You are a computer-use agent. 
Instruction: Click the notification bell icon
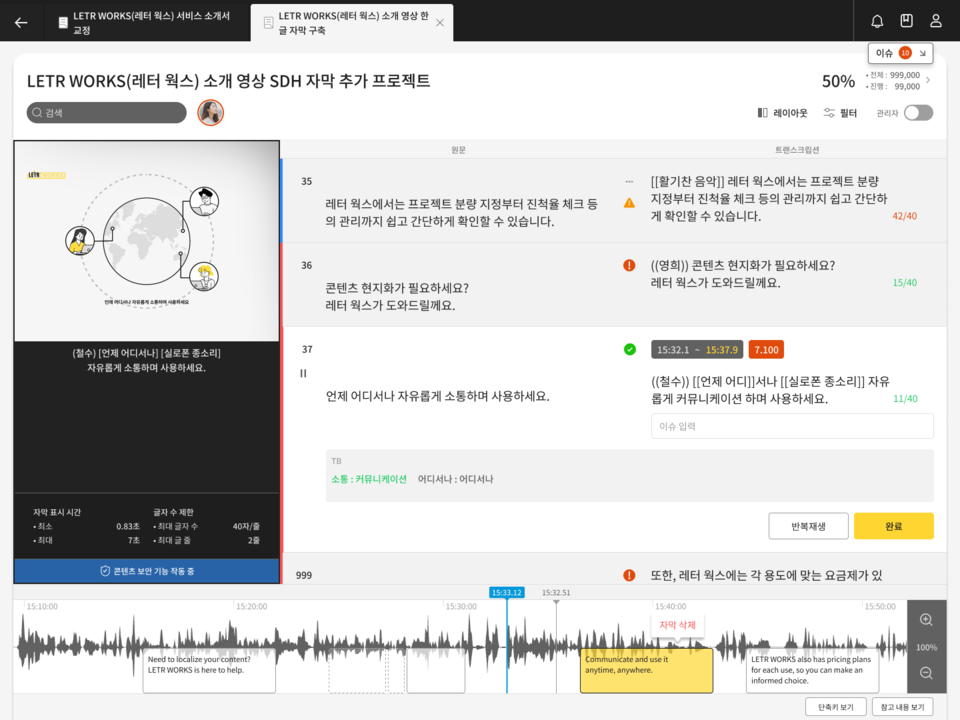point(875,19)
